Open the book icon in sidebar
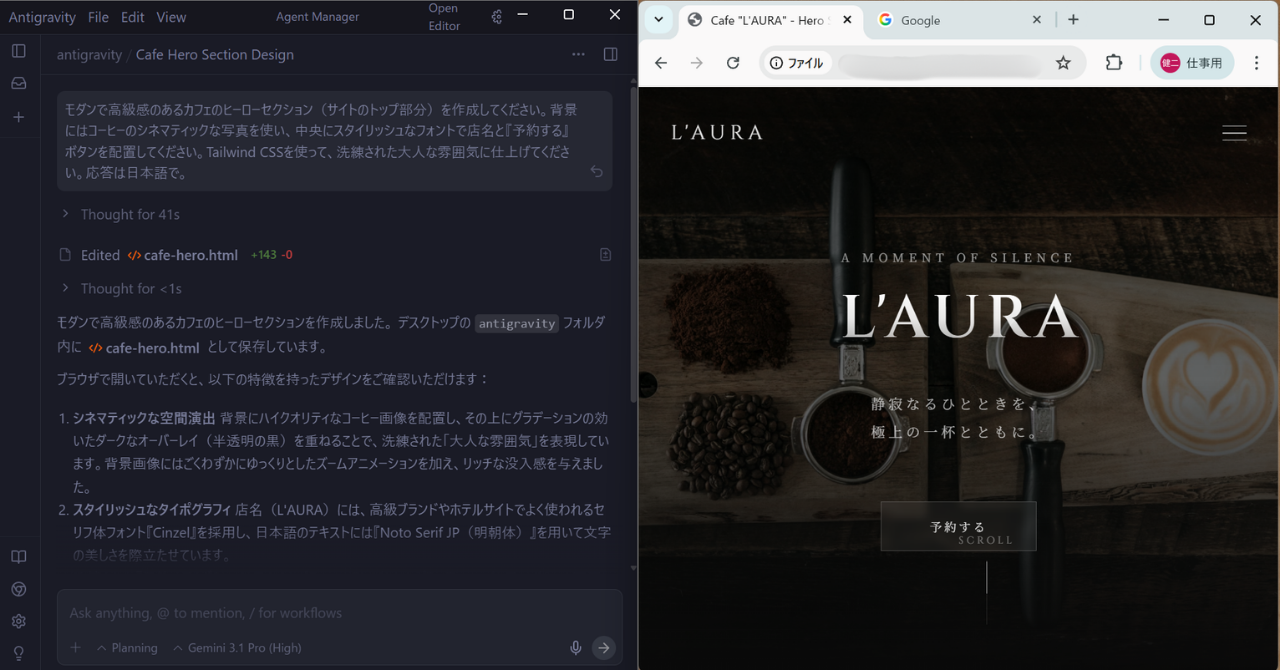The height and width of the screenshot is (671, 1280). (x=19, y=557)
